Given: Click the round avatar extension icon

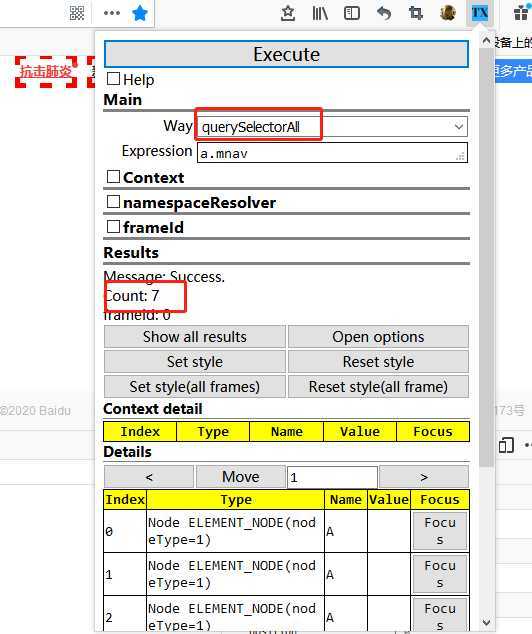Looking at the screenshot, I should (x=448, y=13).
